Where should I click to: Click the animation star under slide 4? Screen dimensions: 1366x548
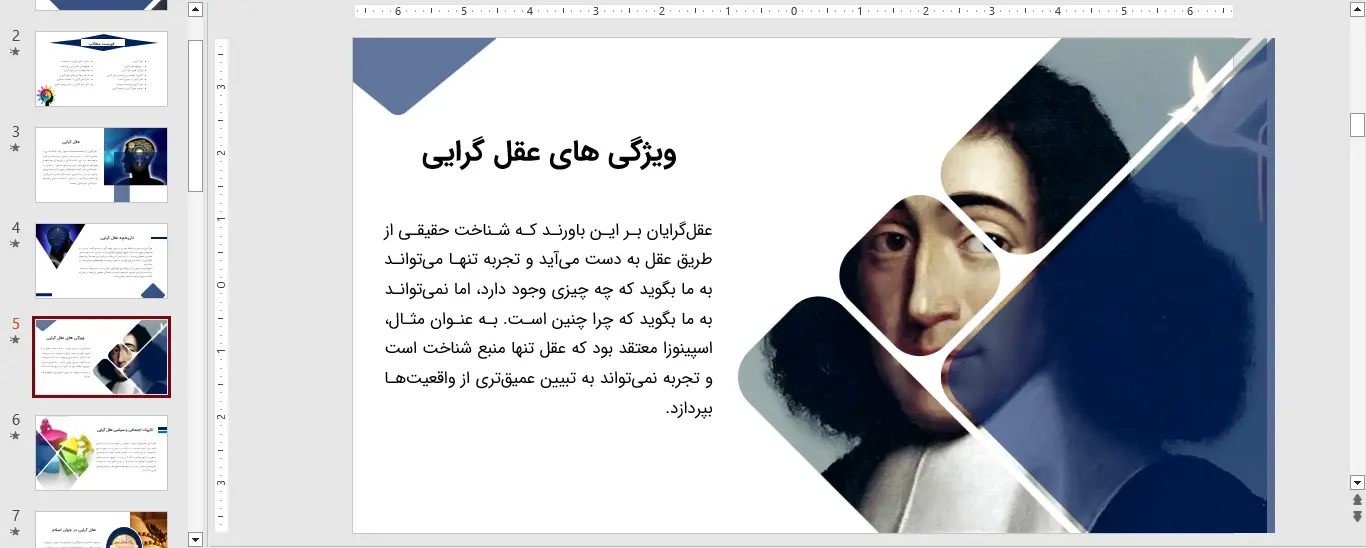coord(15,244)
